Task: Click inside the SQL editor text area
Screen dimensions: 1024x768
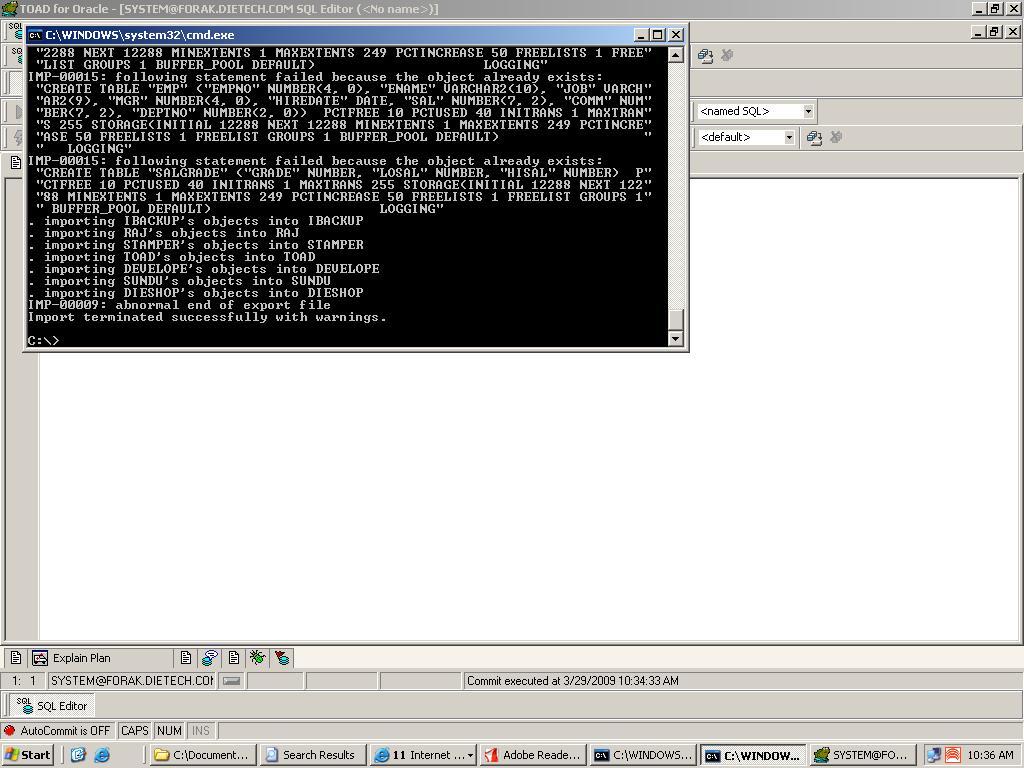Action: [529, 496]
